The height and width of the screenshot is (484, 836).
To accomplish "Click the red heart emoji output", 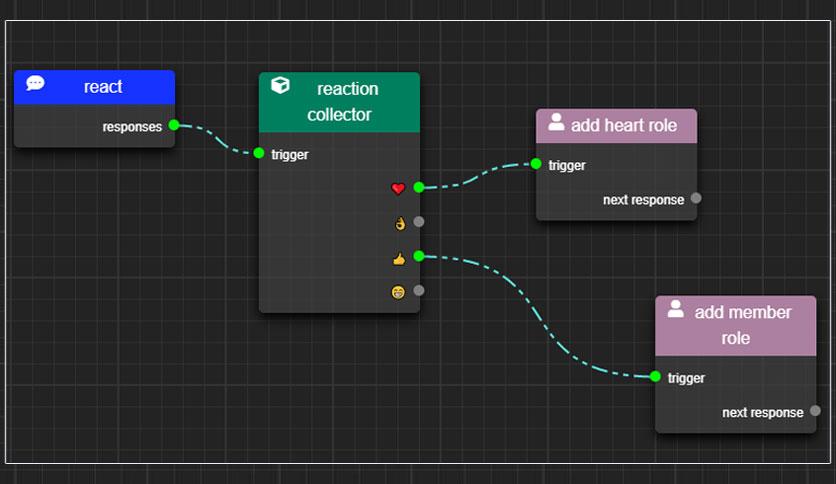I will click(x=398, y=188).
